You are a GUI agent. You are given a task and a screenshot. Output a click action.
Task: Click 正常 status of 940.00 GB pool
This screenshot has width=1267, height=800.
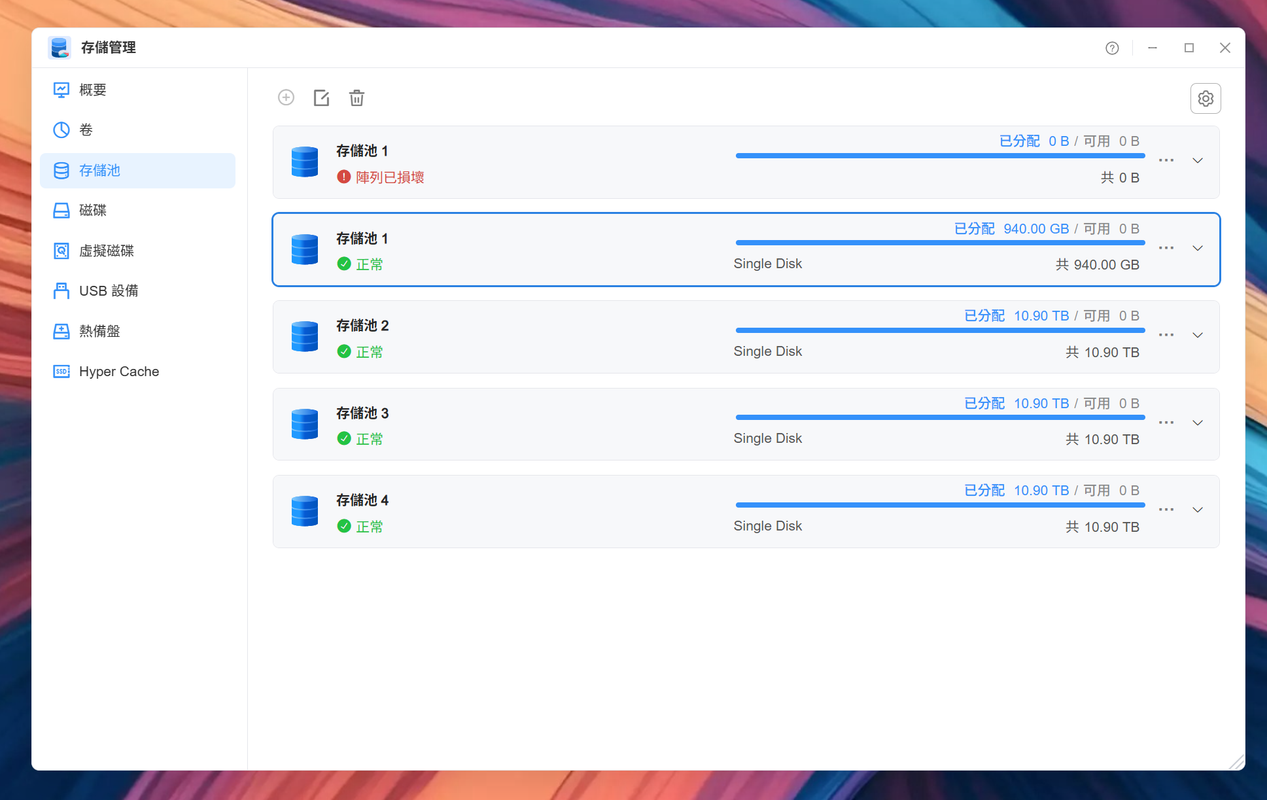[x=370, y=265]
